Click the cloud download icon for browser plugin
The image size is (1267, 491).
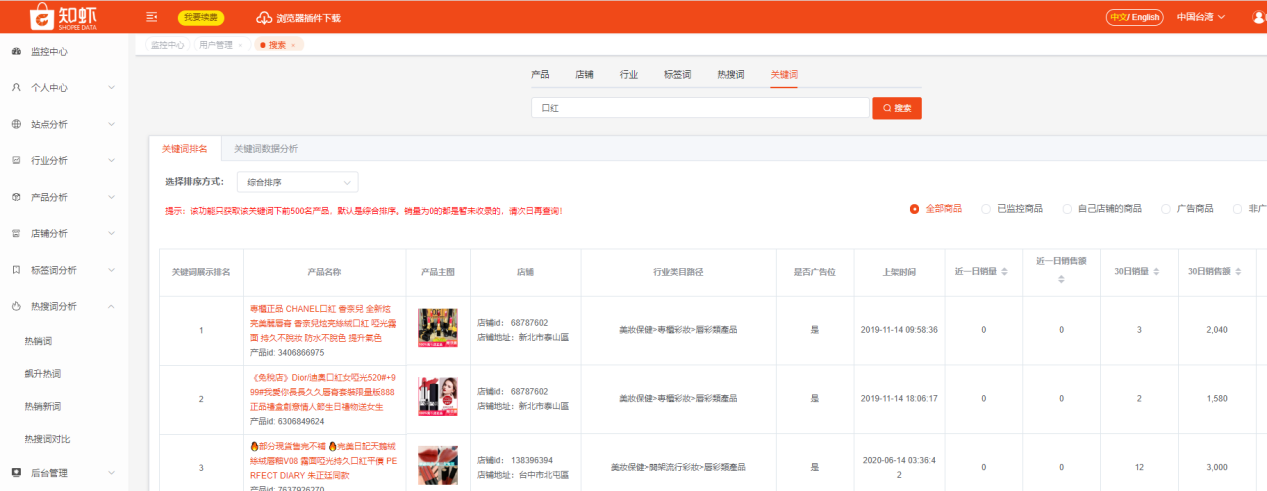264,17
